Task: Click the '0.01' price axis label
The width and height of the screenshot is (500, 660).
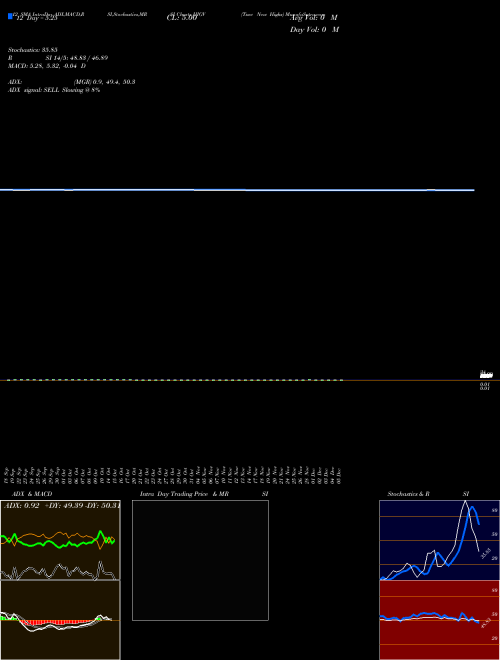Action: tap(485, 384)
